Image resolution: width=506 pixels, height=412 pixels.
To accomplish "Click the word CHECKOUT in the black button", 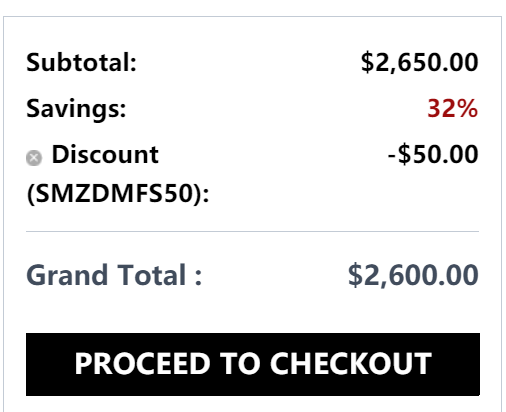I will pyautogui.click(x=351, y=364).
